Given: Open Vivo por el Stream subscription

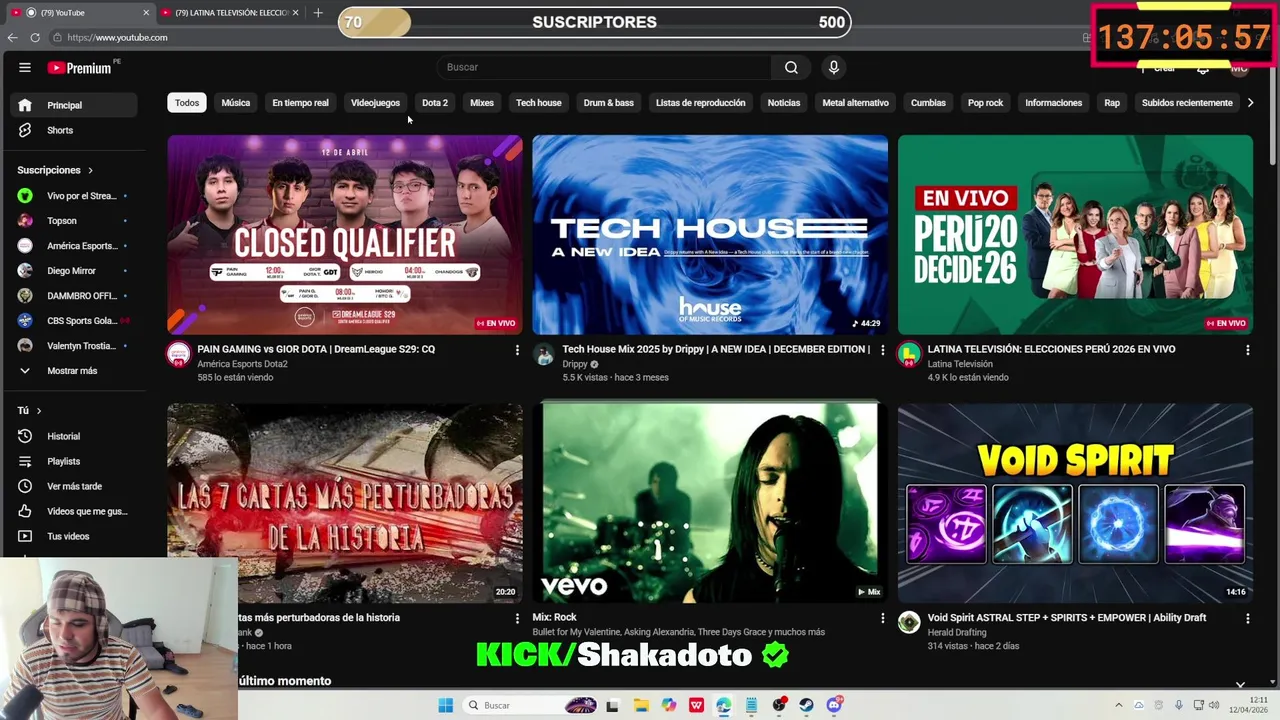Looking at the screenshot, I should 74,196.
